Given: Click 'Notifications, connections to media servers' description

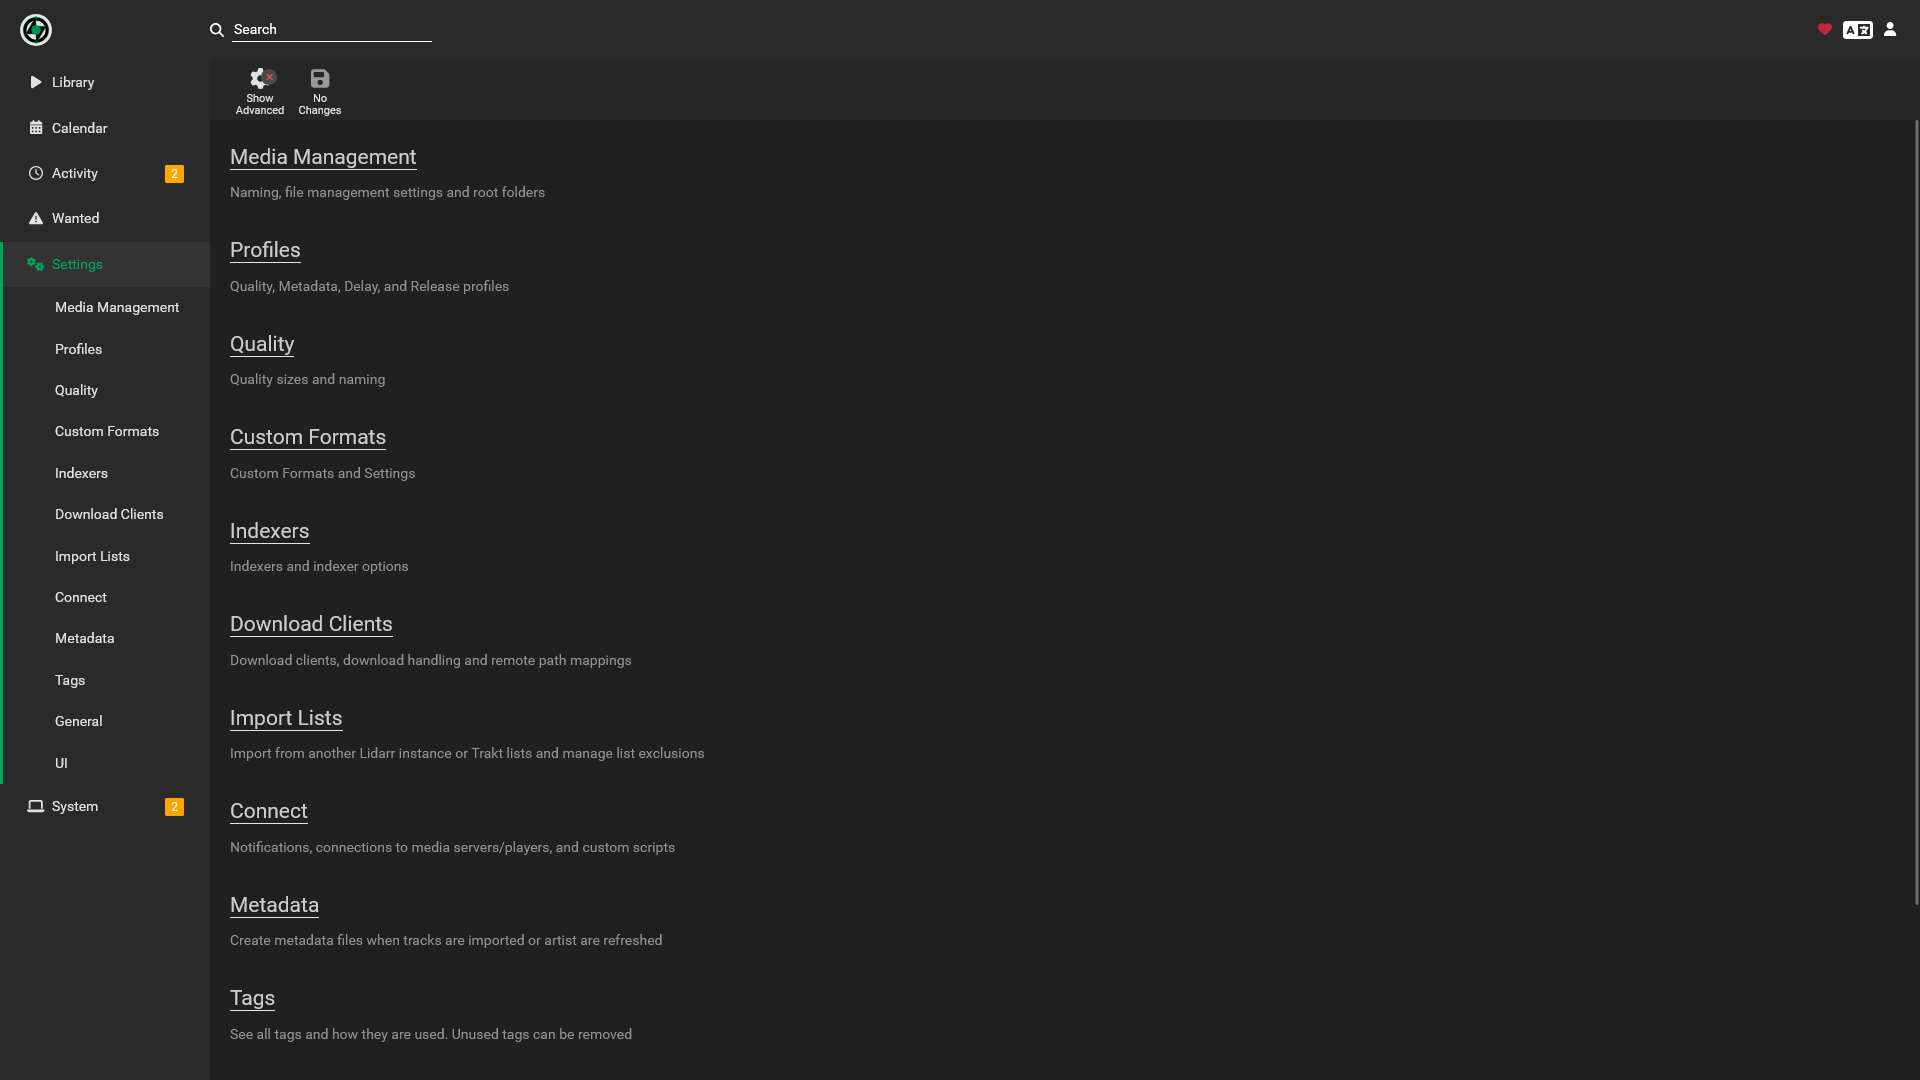Looking at the screenshot, I should [x=452, y=847].
